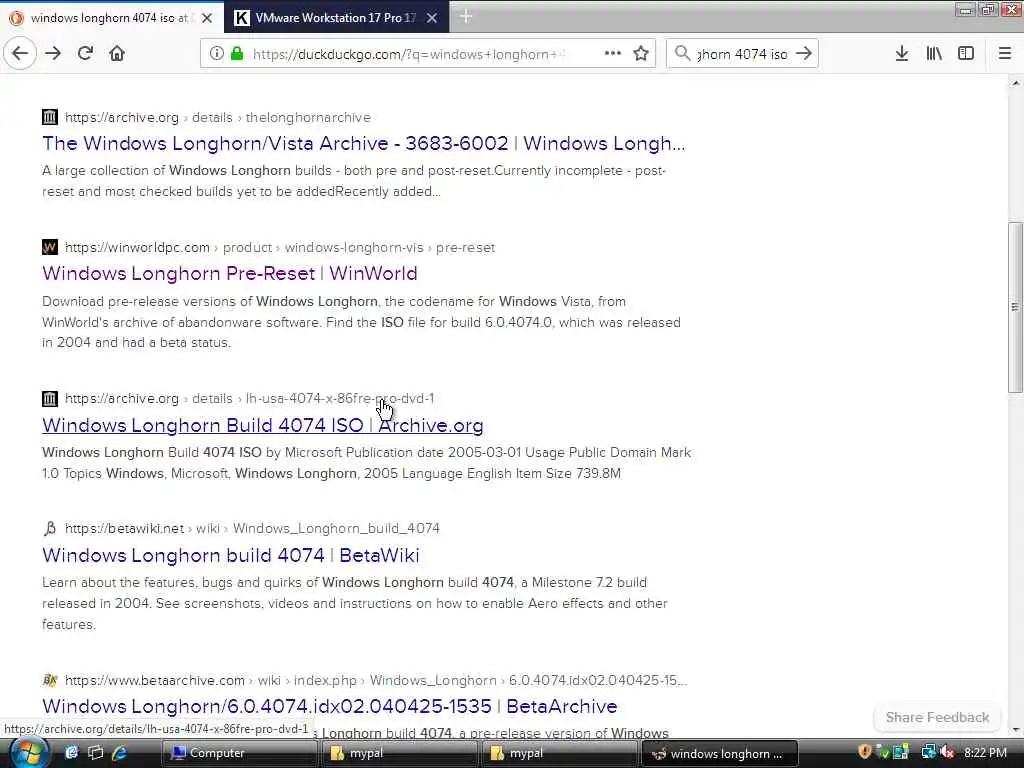Open the browser home page

(117, 53)
